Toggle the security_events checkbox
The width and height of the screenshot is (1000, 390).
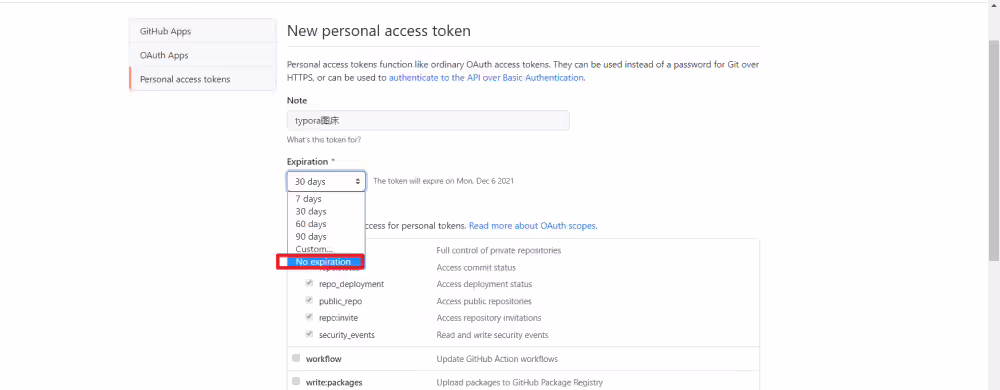click(309, 334)
